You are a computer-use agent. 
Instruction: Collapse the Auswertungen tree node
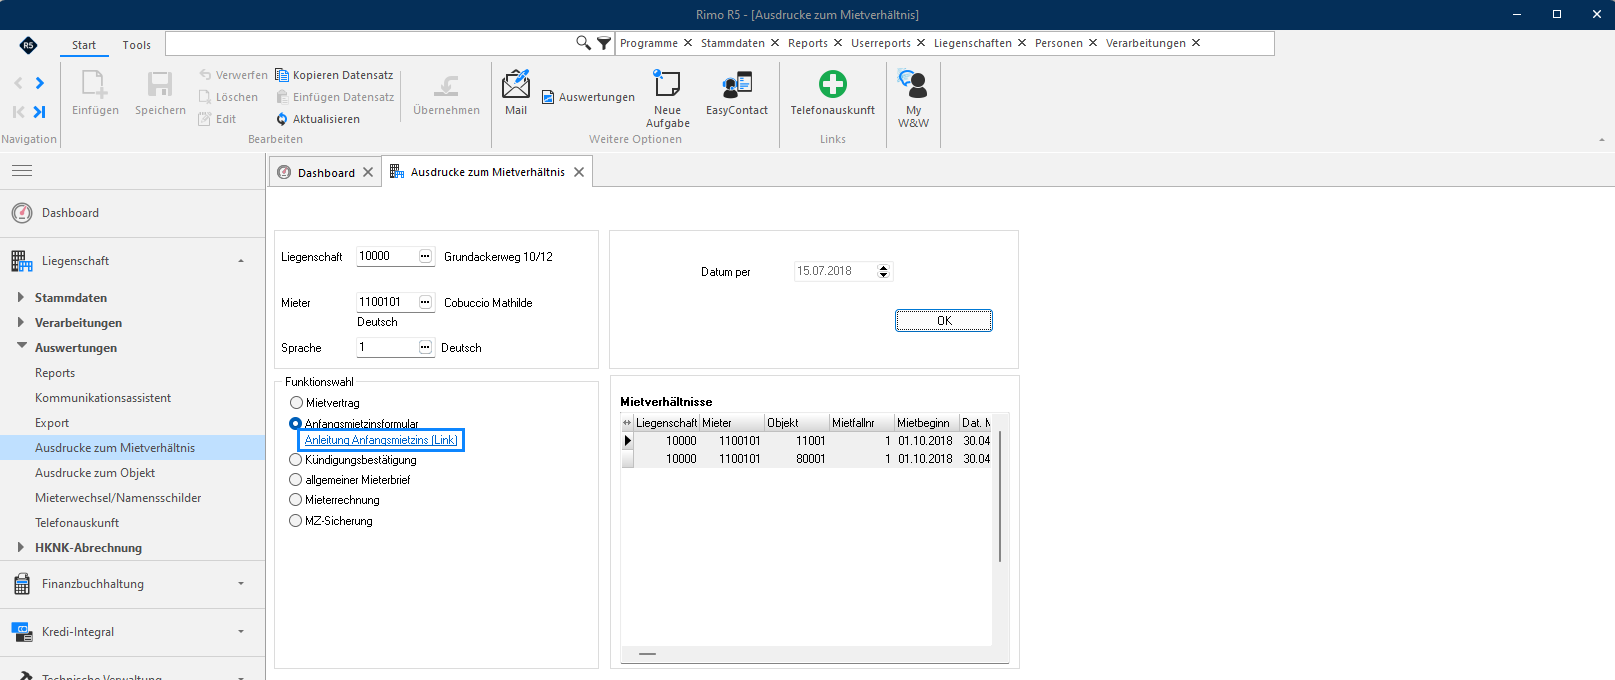click(21, 346)
